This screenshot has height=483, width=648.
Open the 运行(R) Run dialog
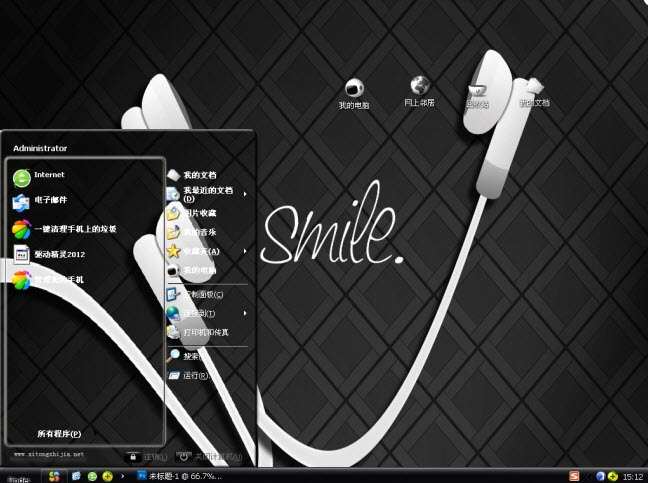click(x=188, y=375)
